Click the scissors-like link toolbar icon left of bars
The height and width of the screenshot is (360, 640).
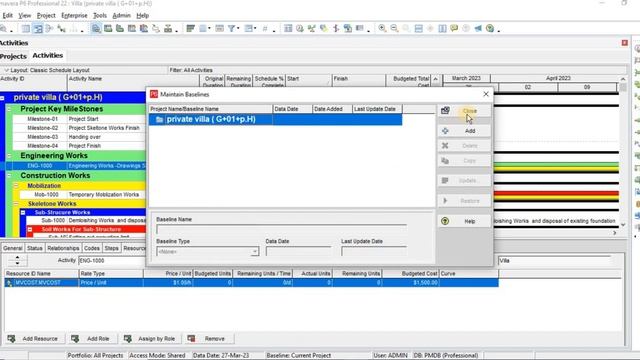coord(156,28)
